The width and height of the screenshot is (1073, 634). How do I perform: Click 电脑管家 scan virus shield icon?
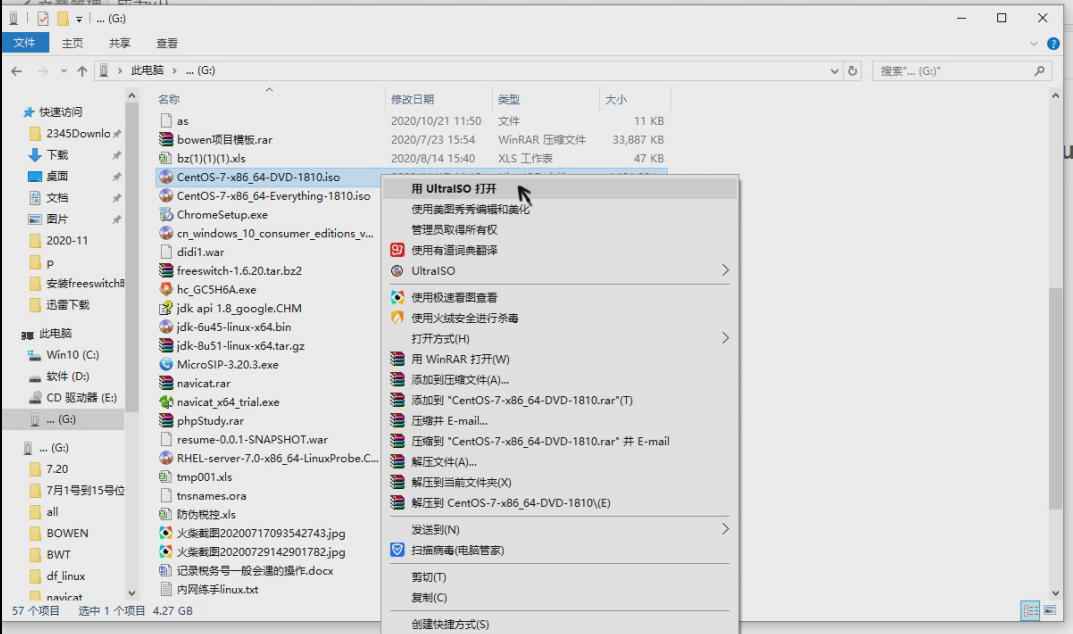[x=397, y=550]
